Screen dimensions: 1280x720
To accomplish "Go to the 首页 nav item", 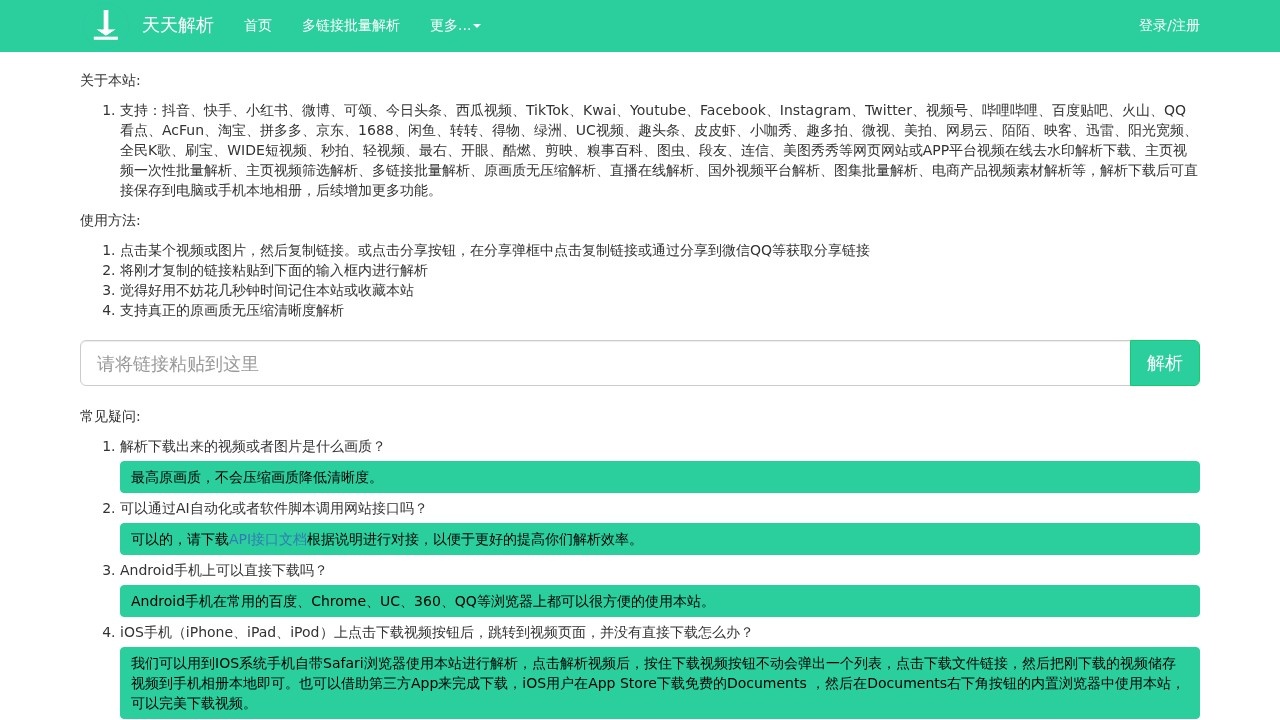I will point(258,26).
